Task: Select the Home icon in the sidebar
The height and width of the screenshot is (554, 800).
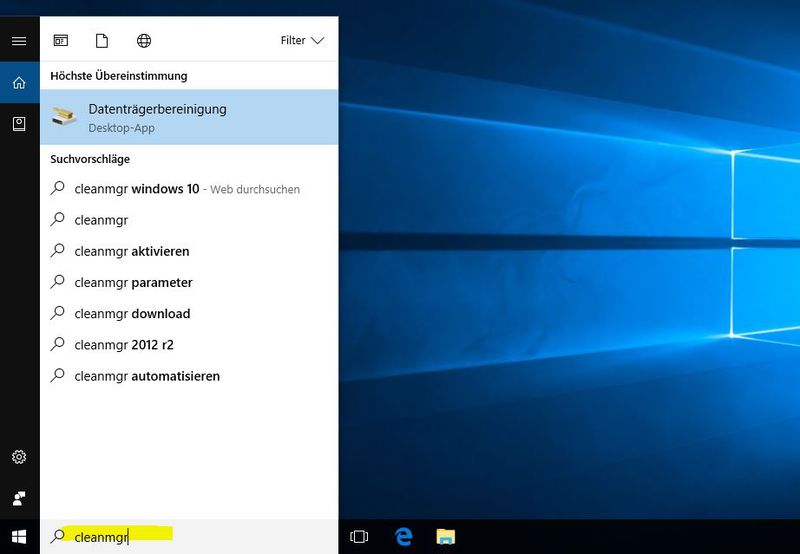Action: [19, 82]
